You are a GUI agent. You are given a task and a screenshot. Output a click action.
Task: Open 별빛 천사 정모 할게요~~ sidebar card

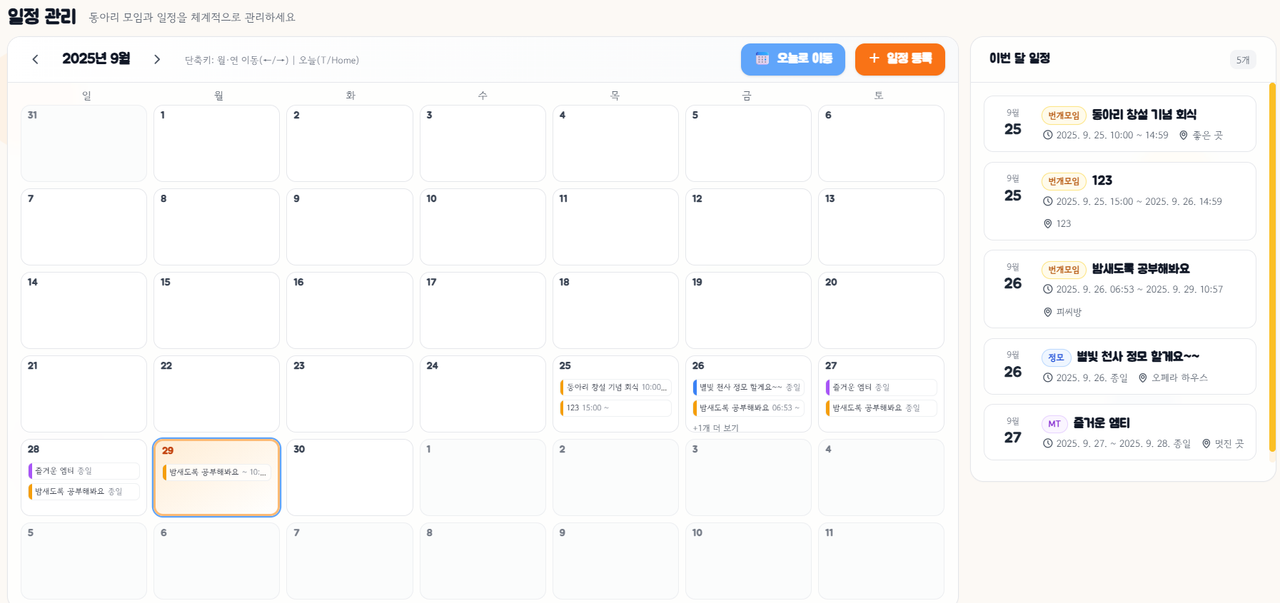tap(1120, 366)
